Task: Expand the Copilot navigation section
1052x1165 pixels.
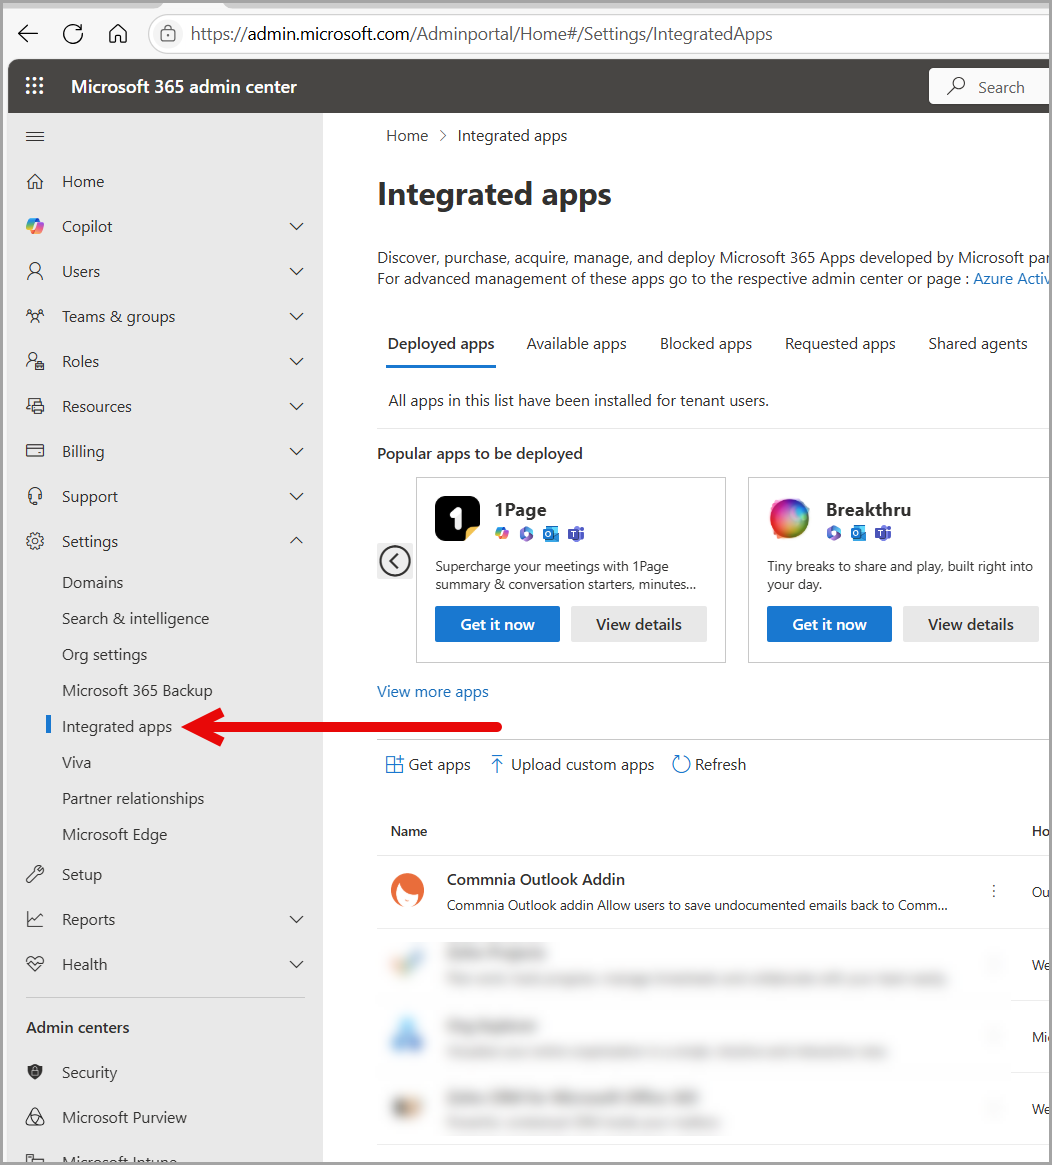Action: 296,226
